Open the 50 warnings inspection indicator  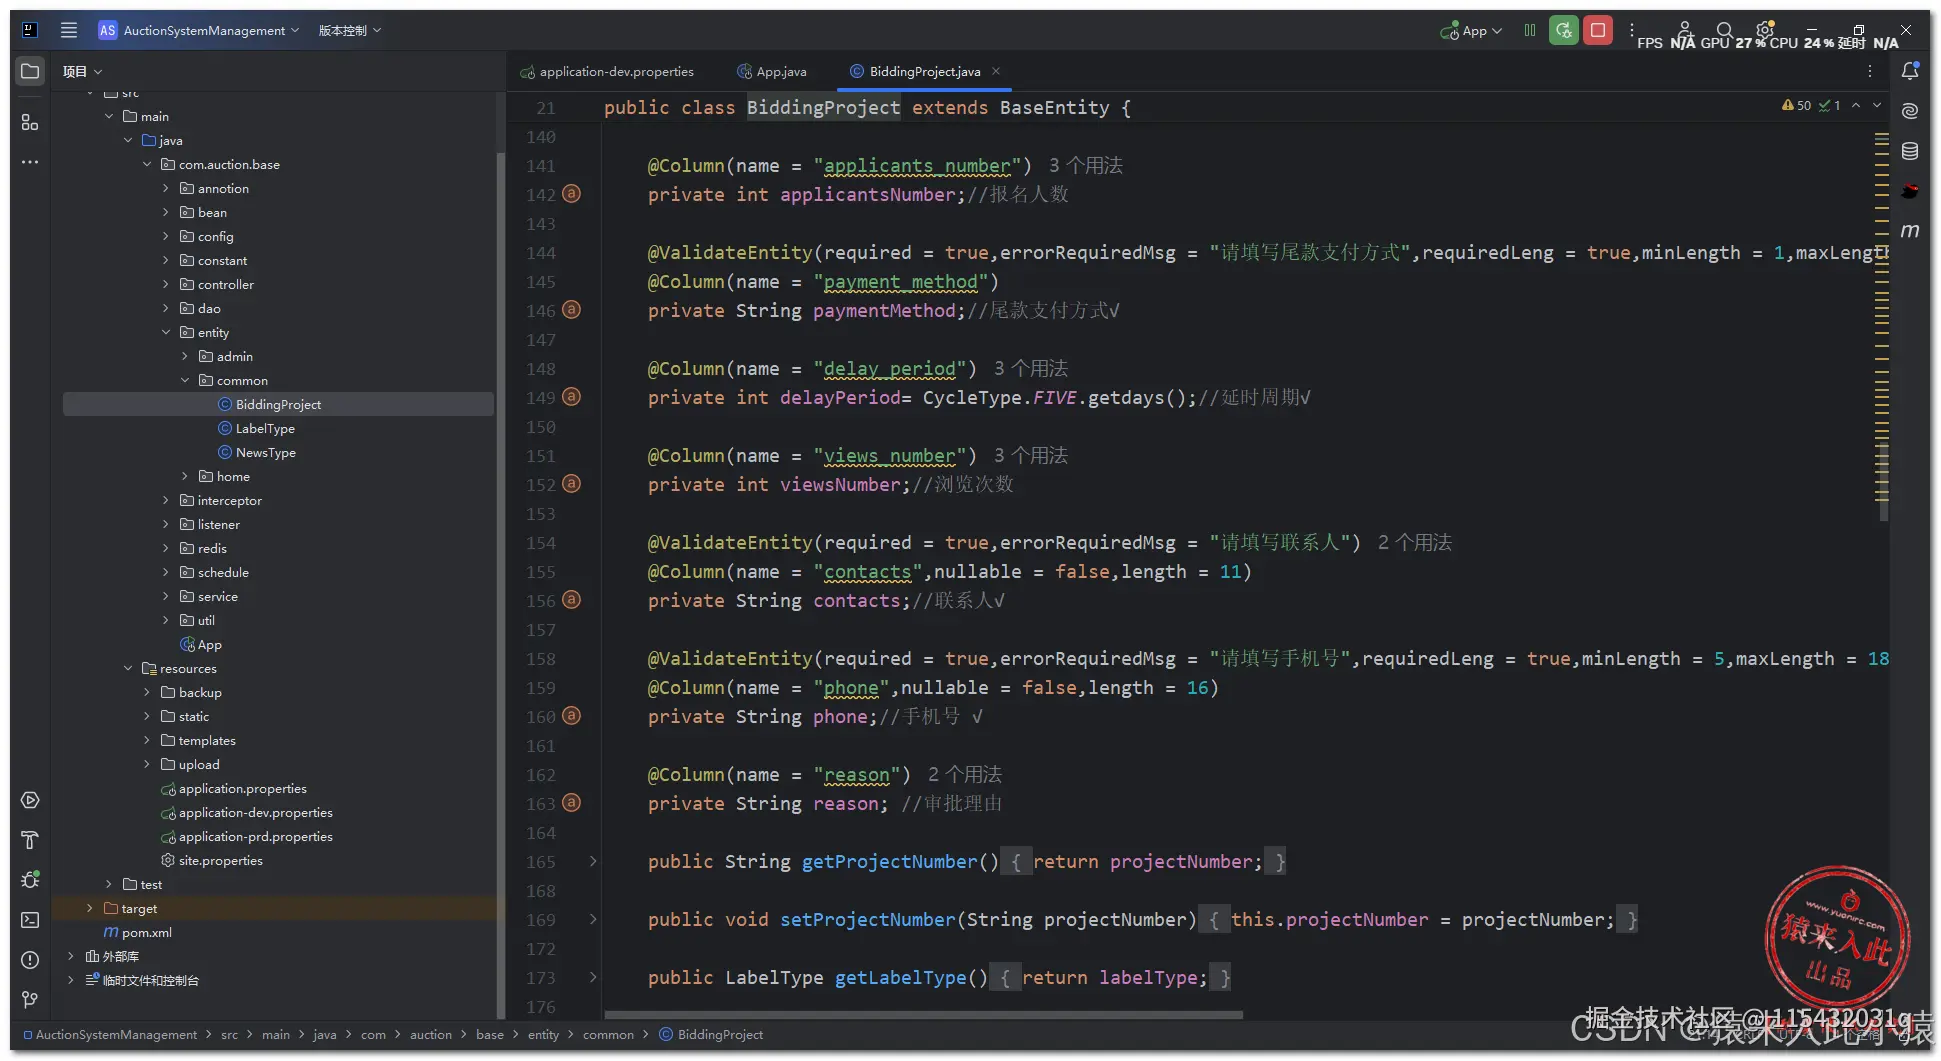1797,105
